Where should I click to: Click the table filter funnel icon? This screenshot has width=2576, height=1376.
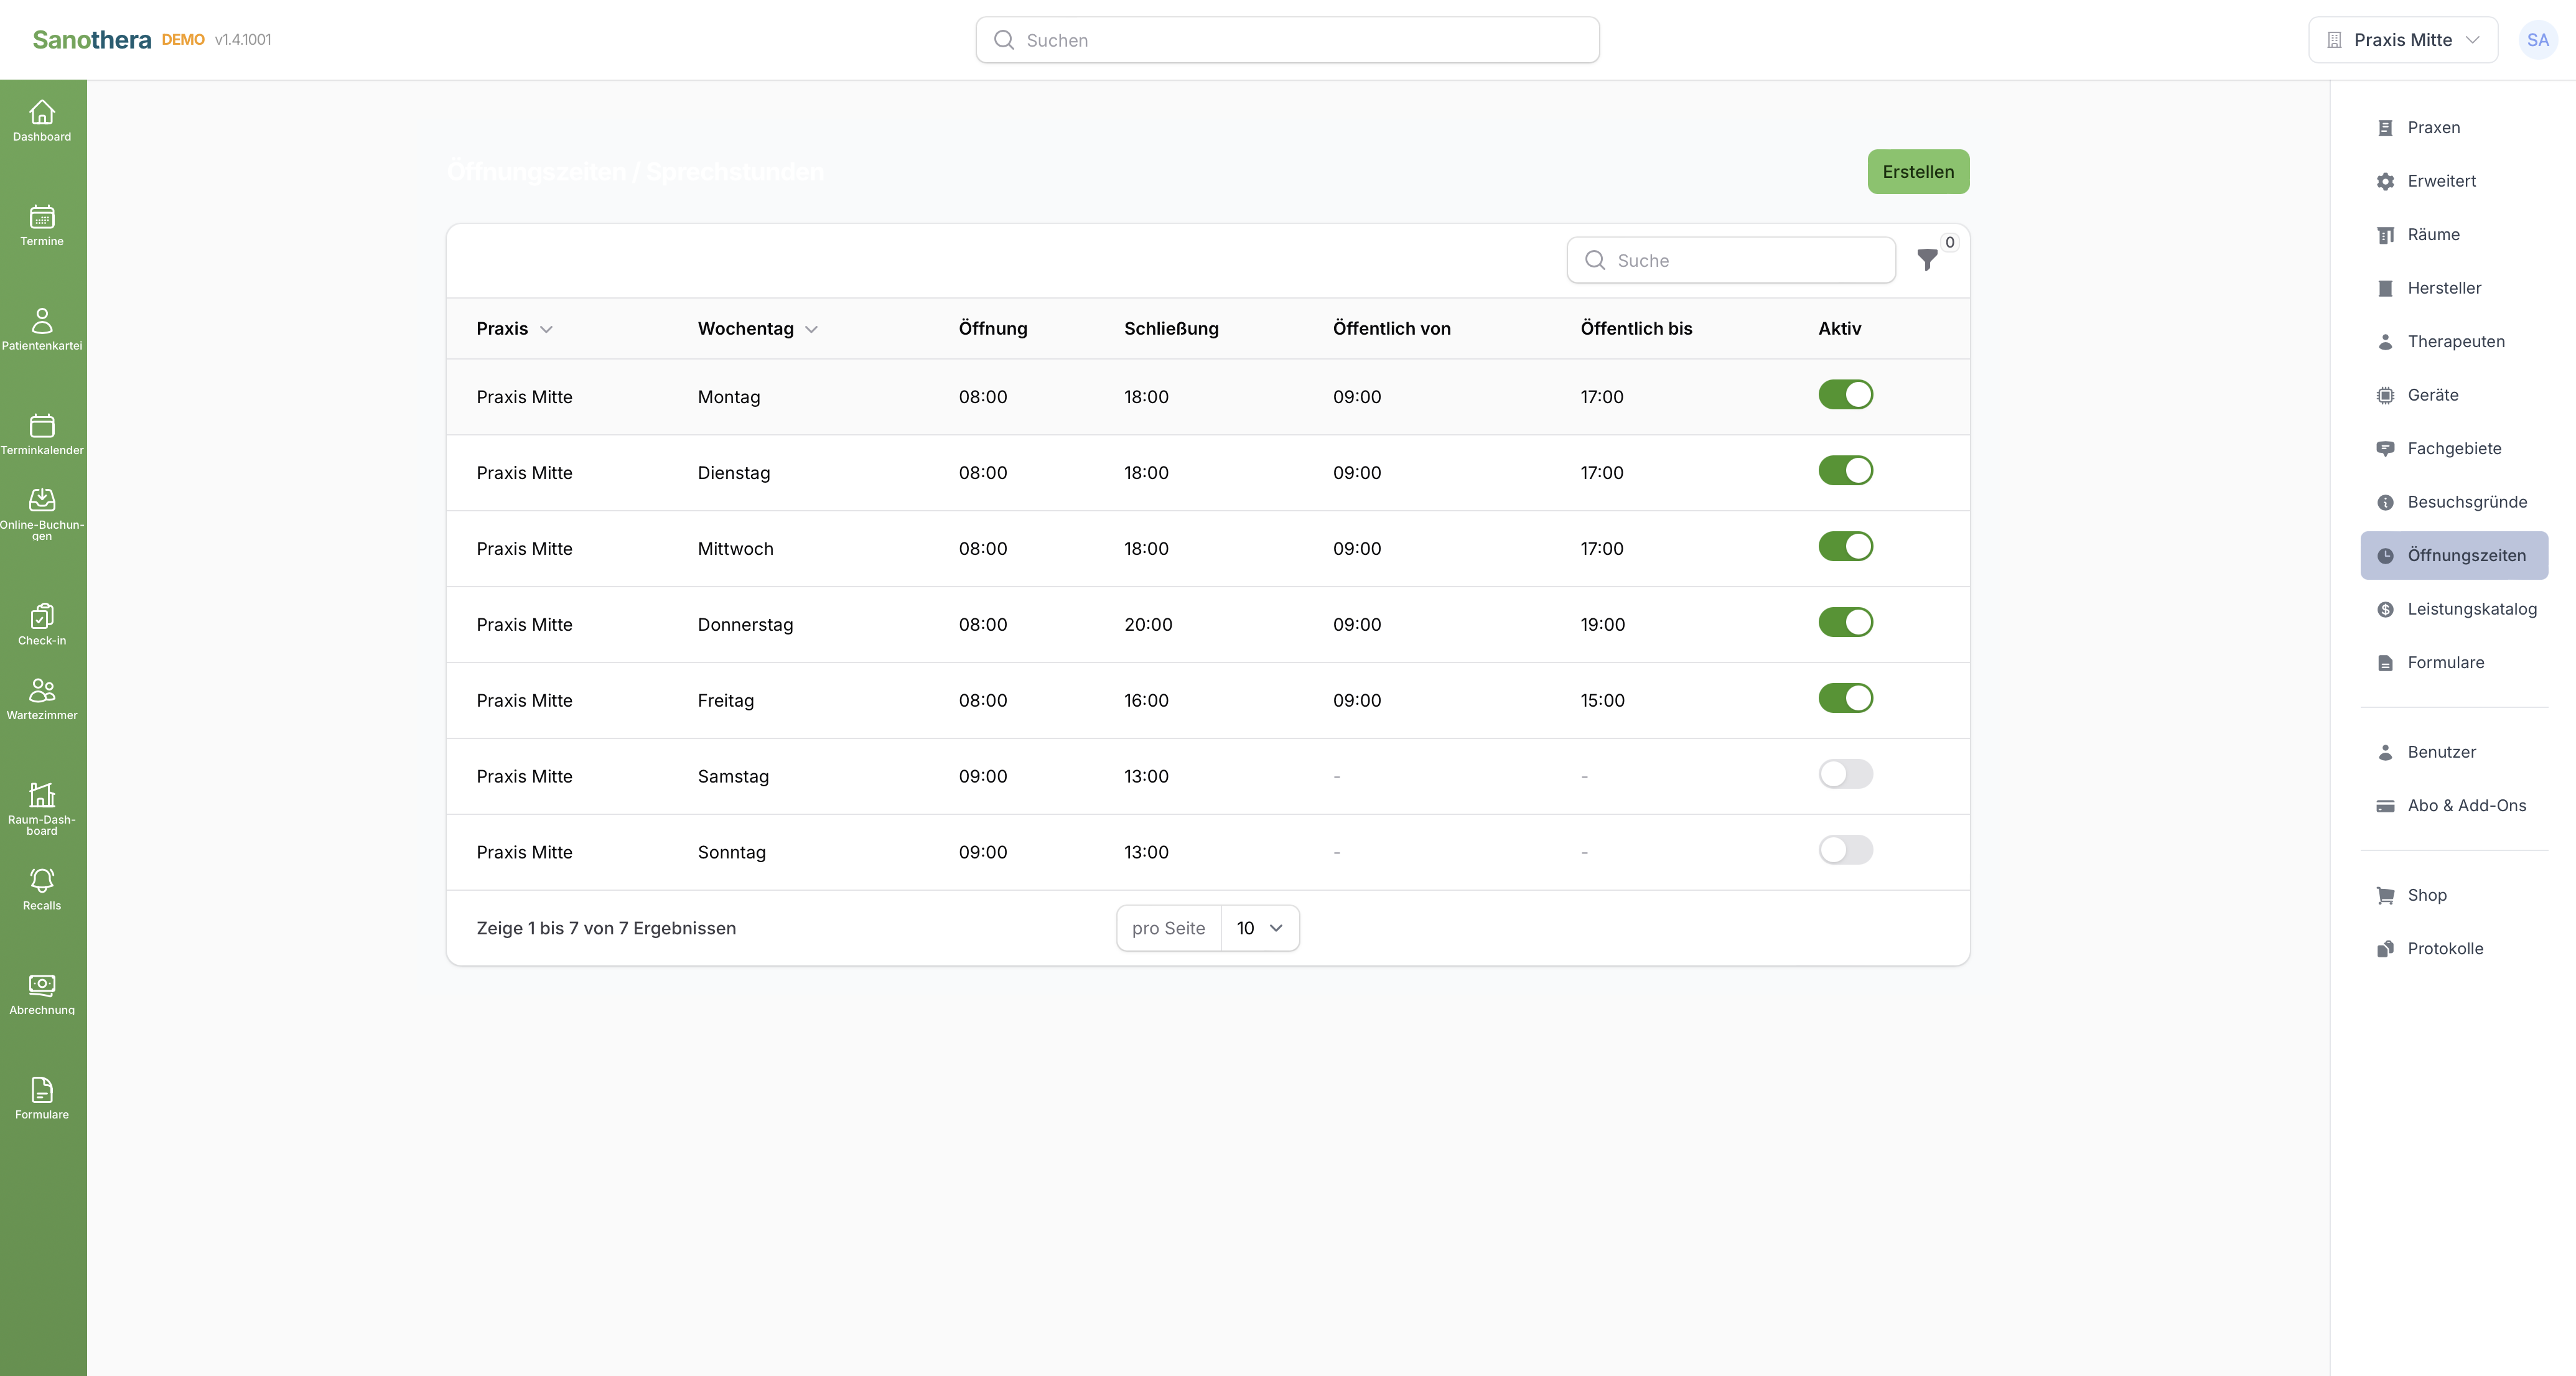[x=1927, y=260]
